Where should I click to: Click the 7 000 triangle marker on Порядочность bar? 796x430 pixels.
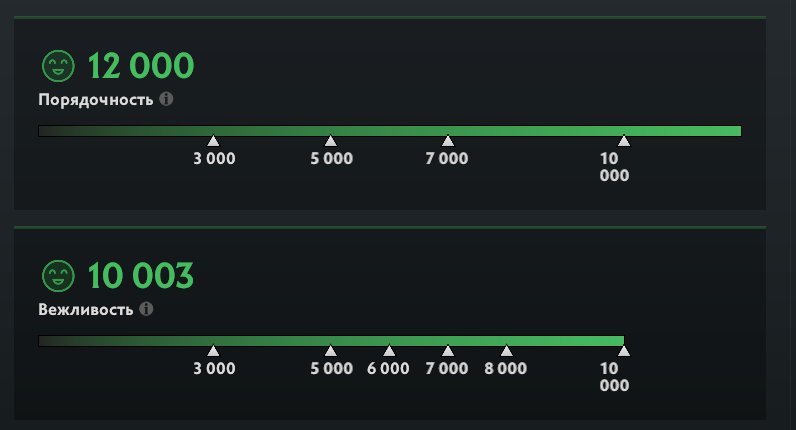[448, 141]
